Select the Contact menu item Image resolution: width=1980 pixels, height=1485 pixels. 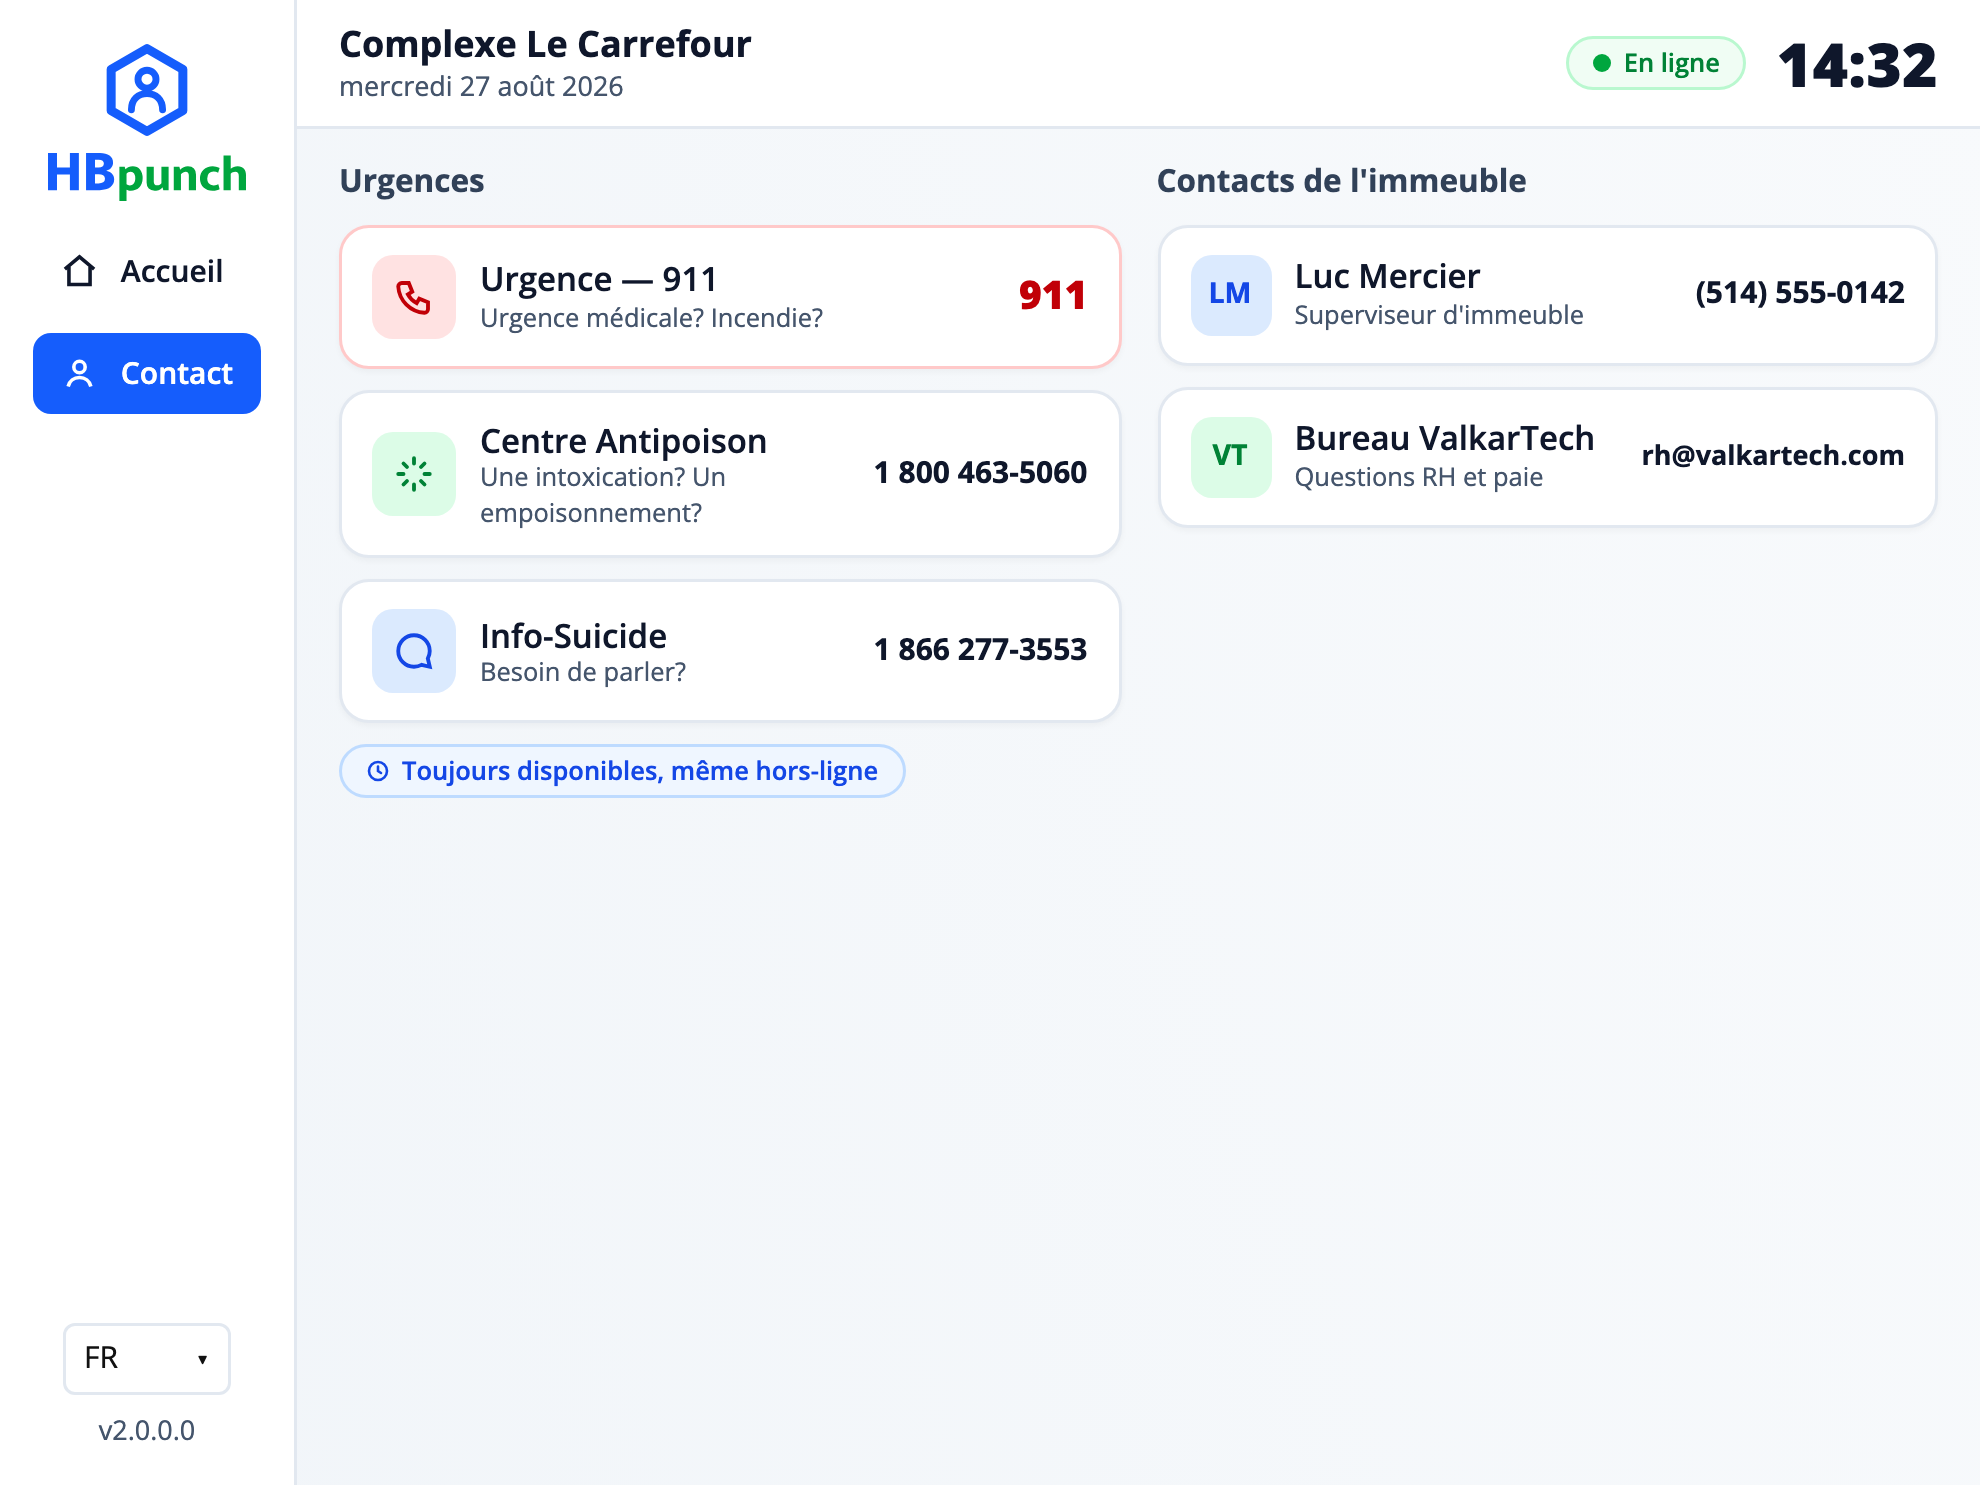pos(147,373)
